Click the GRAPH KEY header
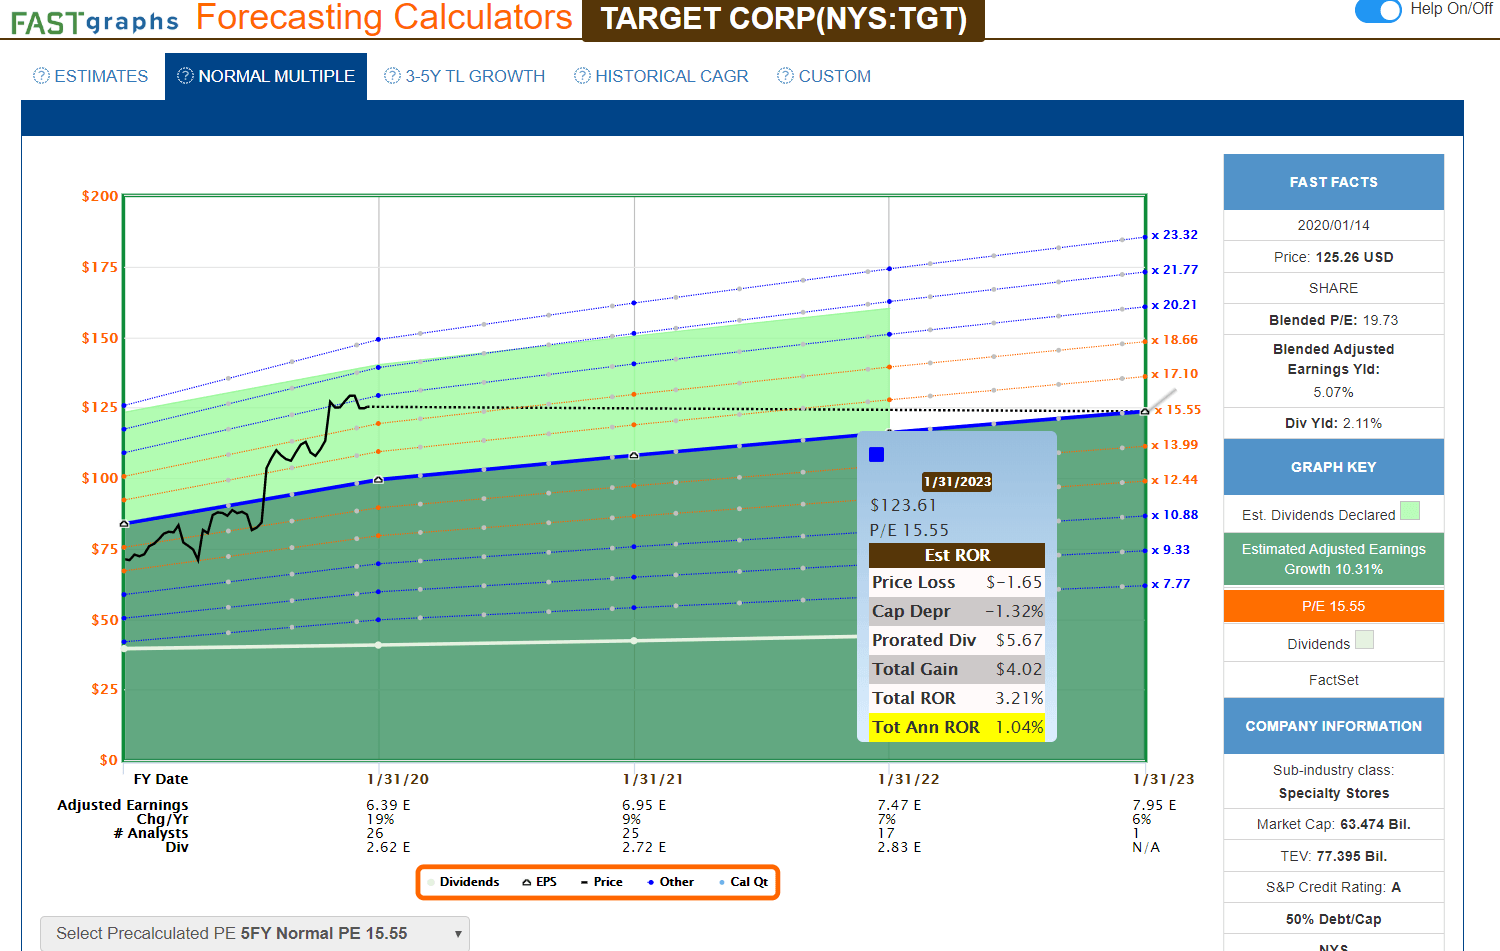Image resolution: width=1500 pixels, height=951 pixels. tap(1334, 467)
